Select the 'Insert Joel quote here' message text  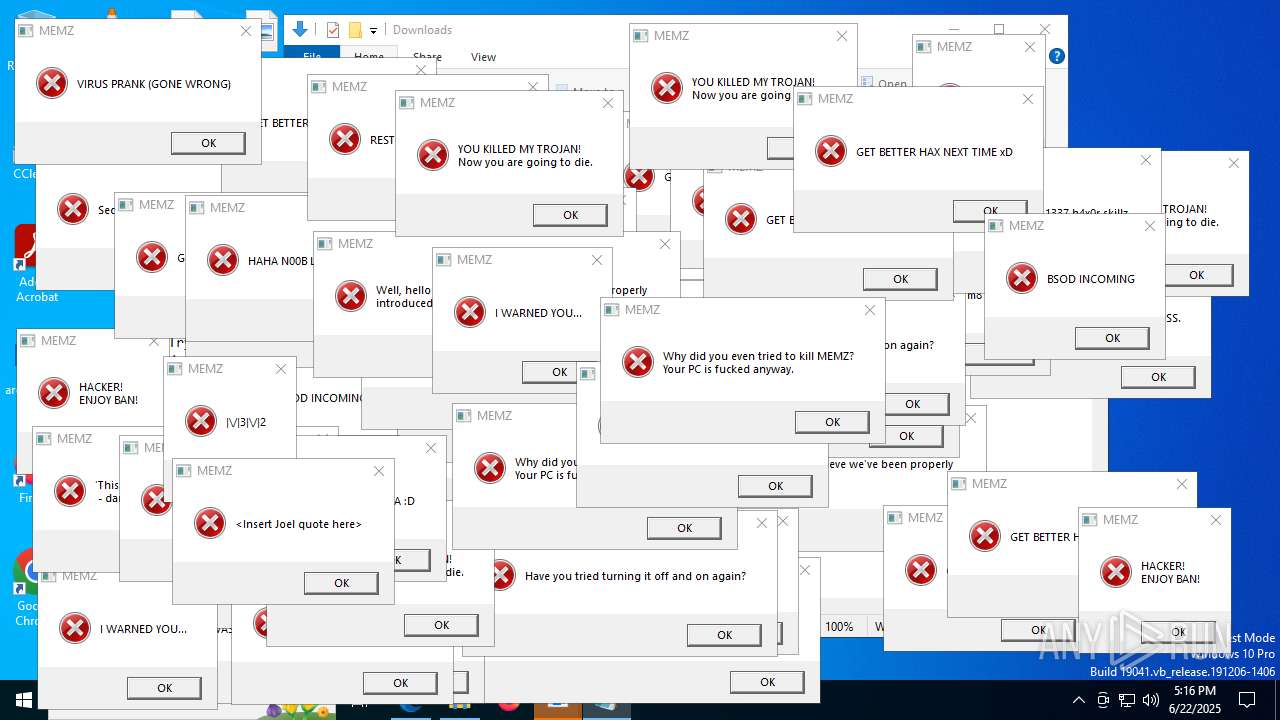coord(299,524)
